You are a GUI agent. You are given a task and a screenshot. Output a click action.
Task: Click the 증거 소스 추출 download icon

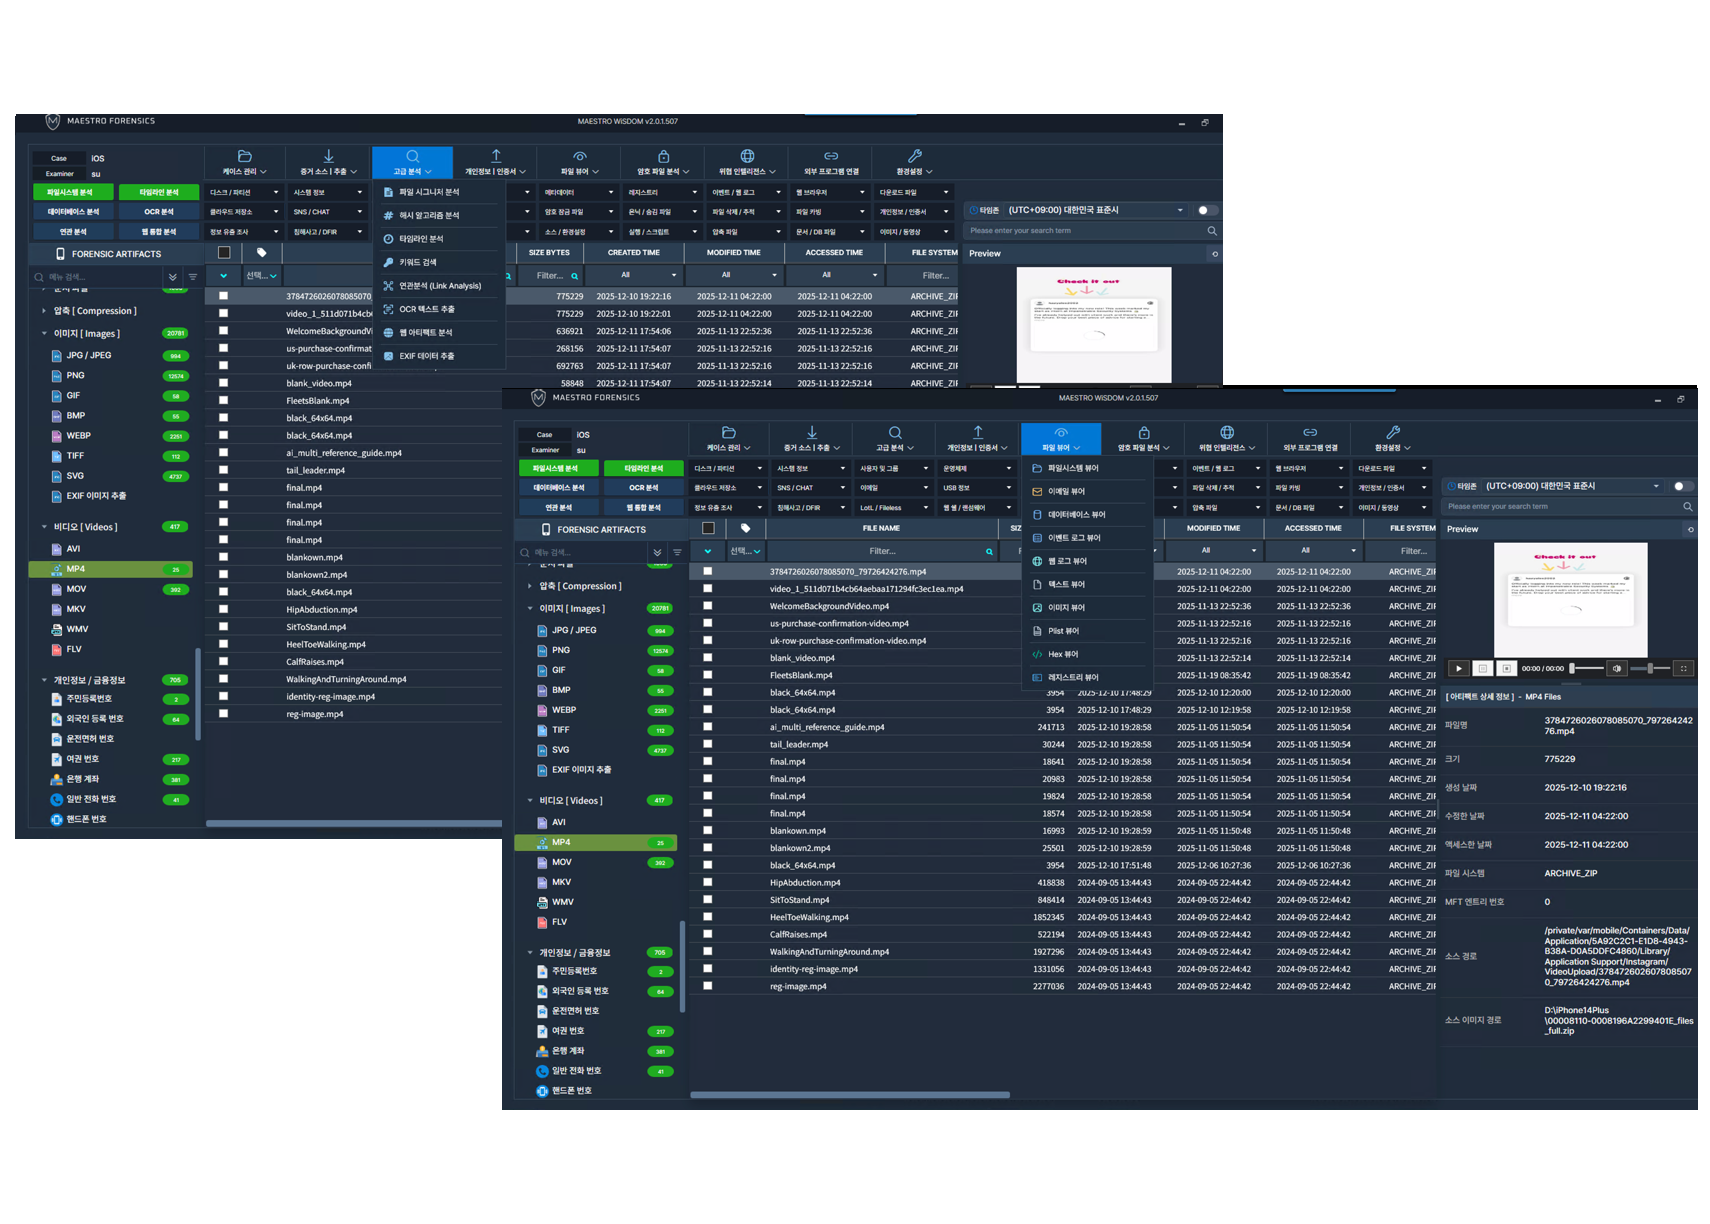point(812,433)
